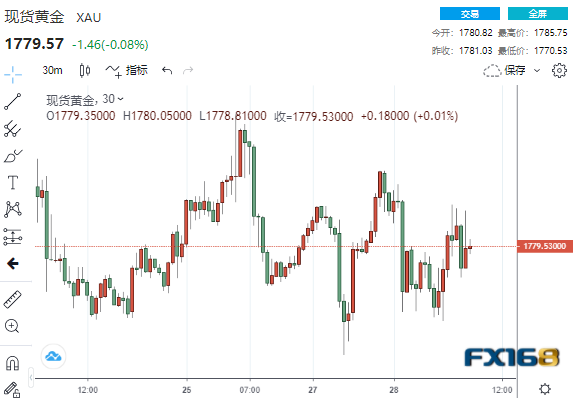573x399 pixels.
Task: Select the brush drawing tool
Action: coord(13,156)
